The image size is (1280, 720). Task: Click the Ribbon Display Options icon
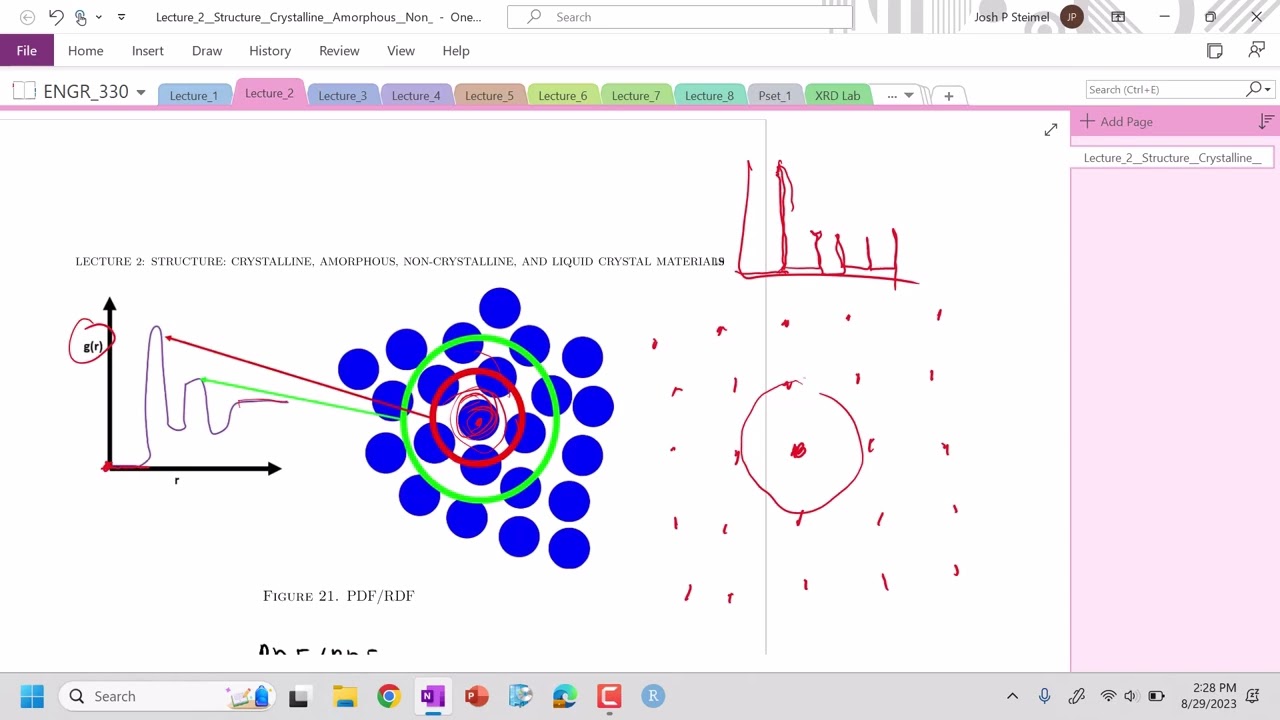click(1118, 17)
